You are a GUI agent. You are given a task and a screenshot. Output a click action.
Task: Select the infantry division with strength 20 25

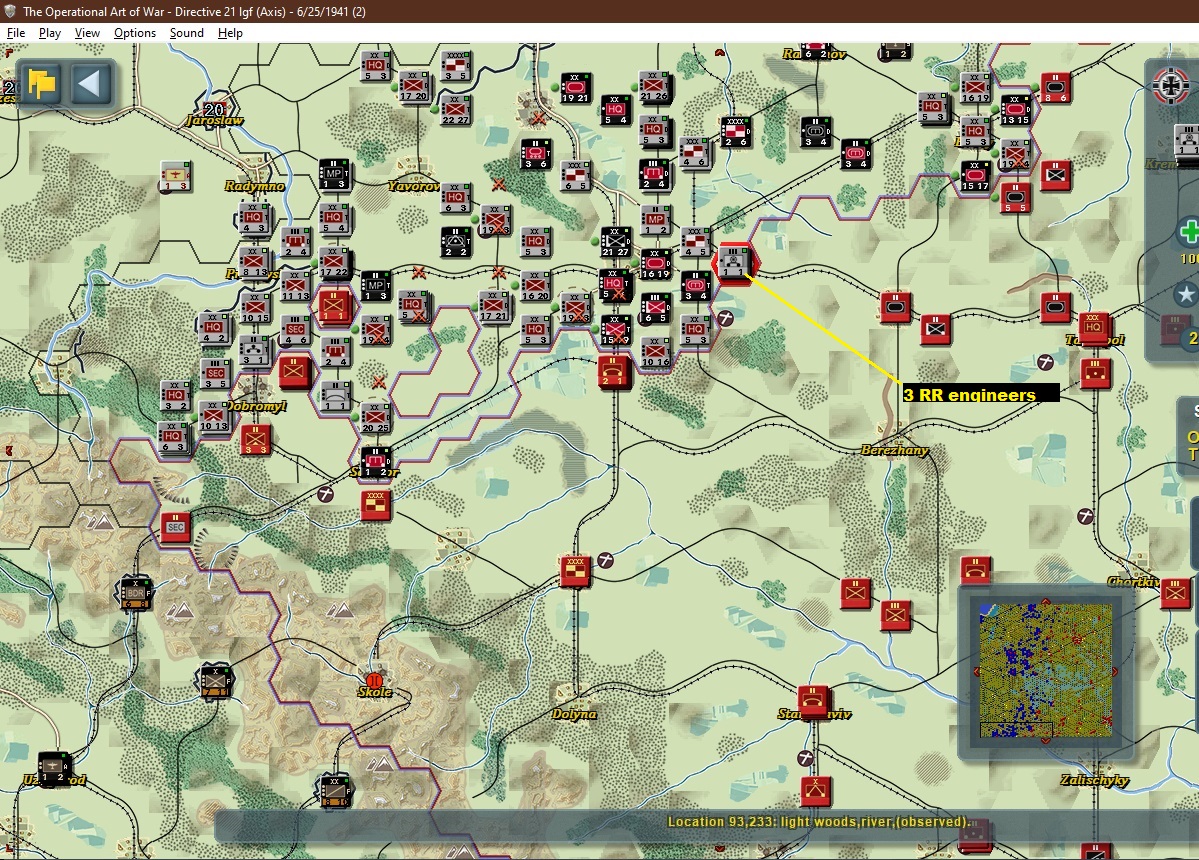(375, 417)
